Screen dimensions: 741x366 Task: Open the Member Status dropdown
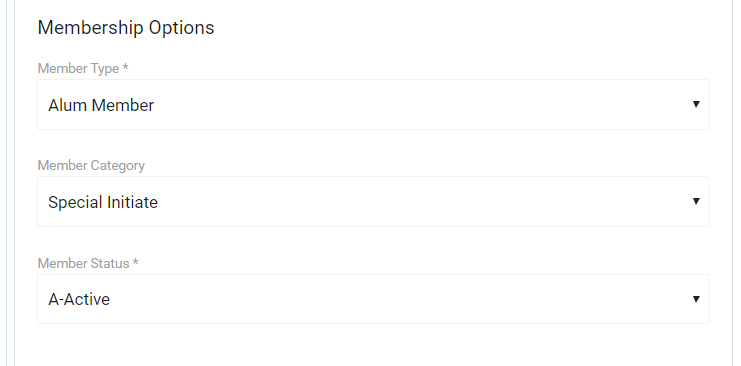pos(373,299)
